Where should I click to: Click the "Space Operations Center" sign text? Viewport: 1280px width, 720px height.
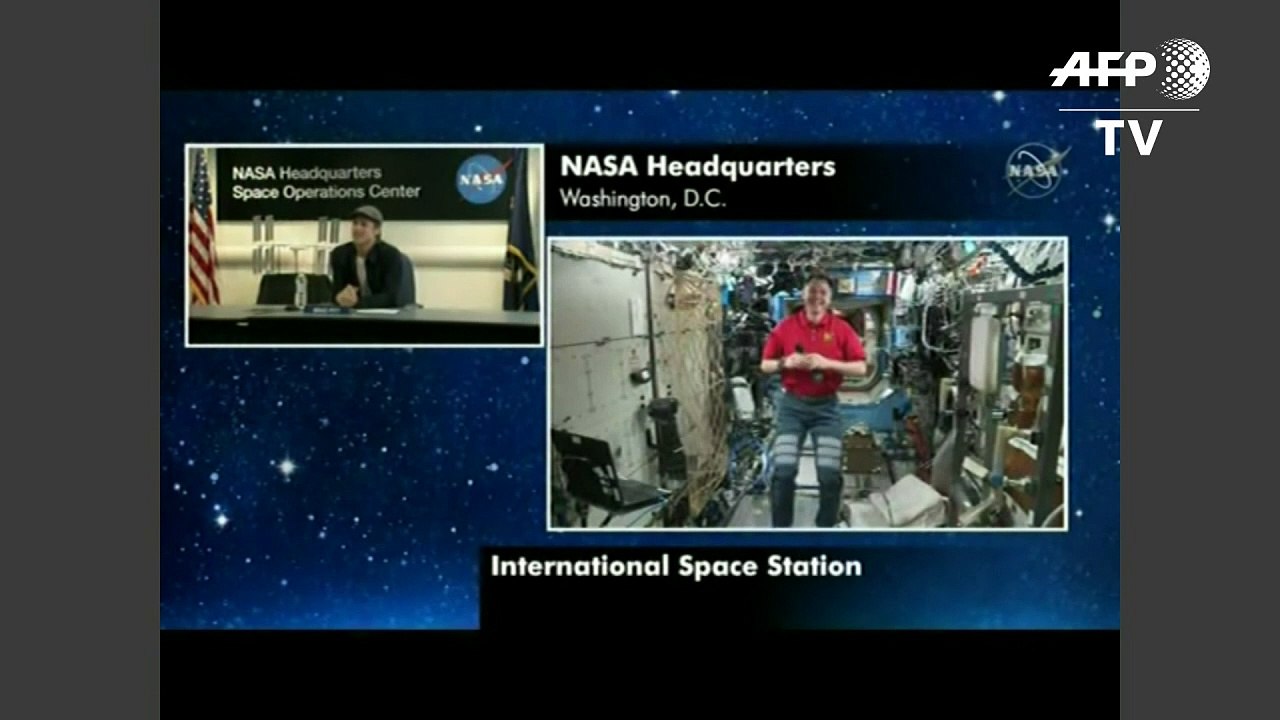(326, 192)
